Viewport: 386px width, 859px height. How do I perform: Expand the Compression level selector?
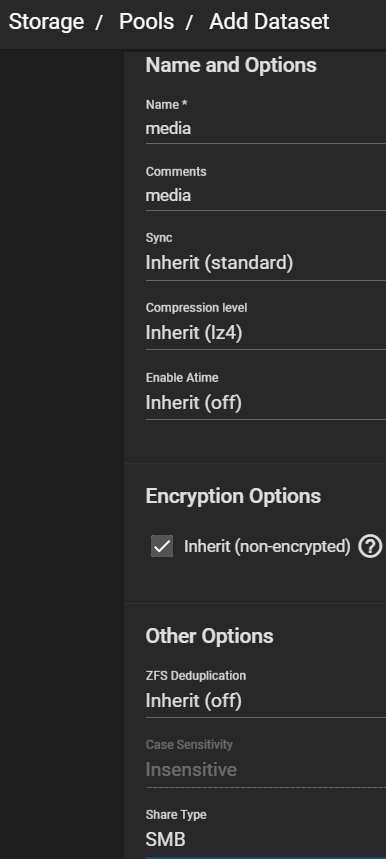click(x=266, y=333)
